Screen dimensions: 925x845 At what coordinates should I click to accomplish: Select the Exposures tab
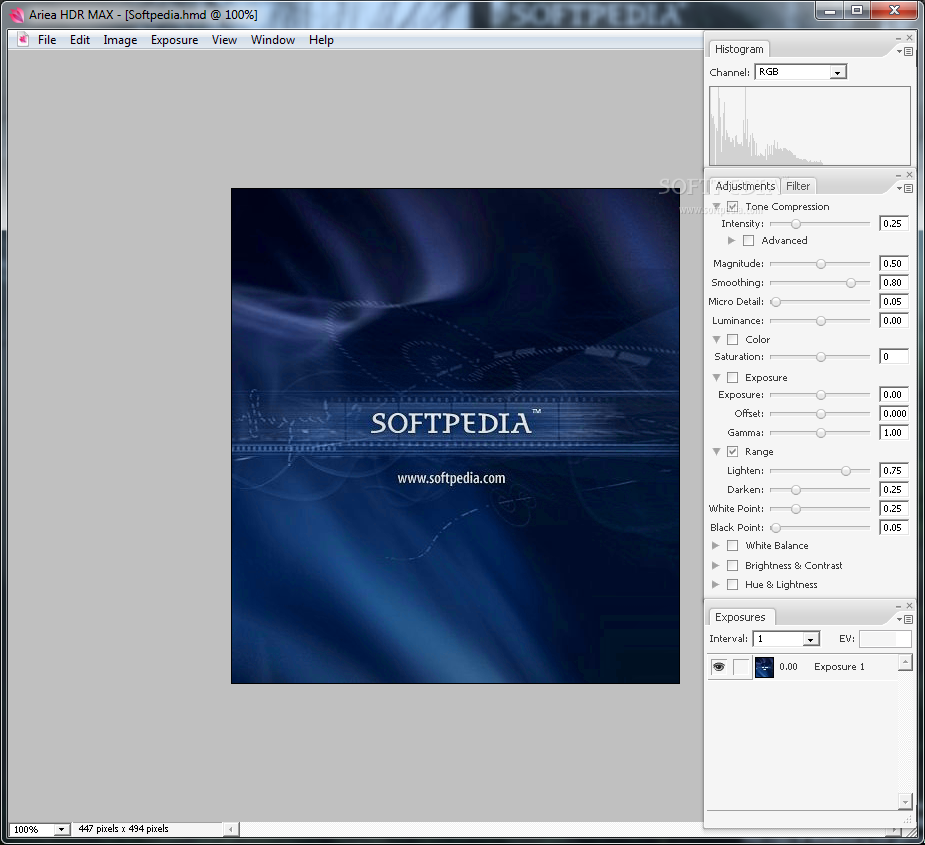tap(740, 617)
